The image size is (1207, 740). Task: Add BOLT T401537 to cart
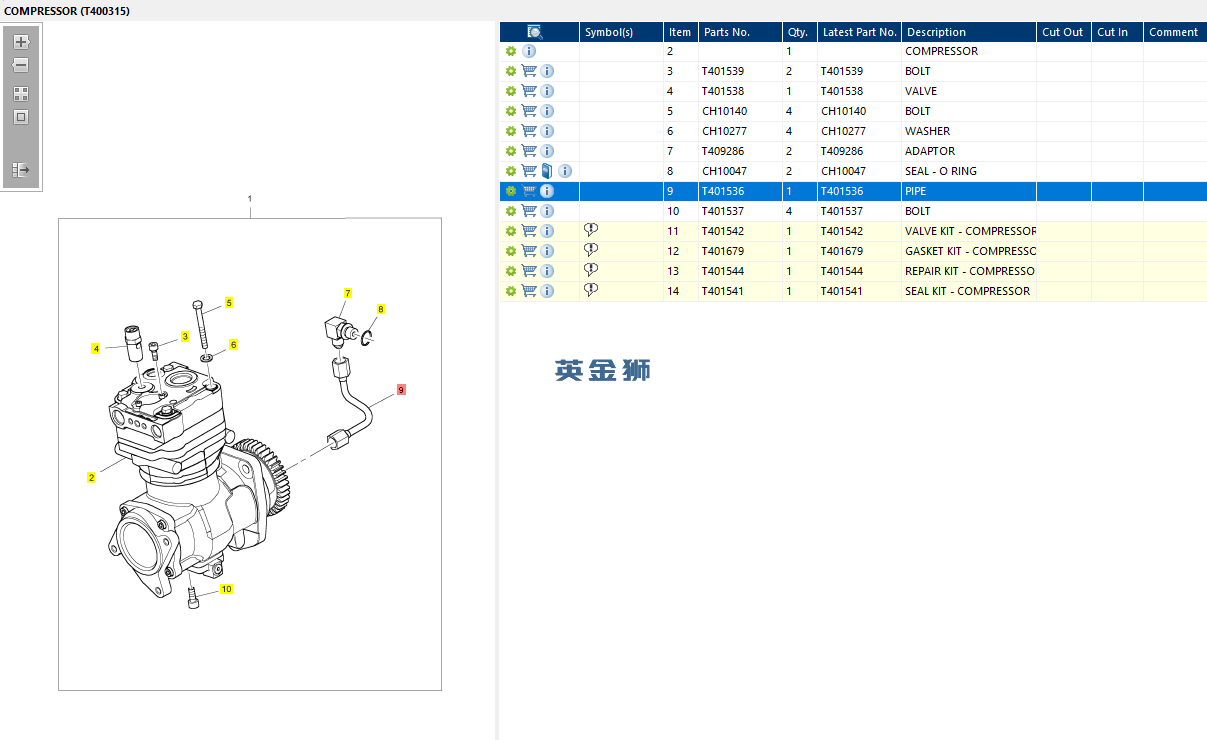(x=529, y=211)
